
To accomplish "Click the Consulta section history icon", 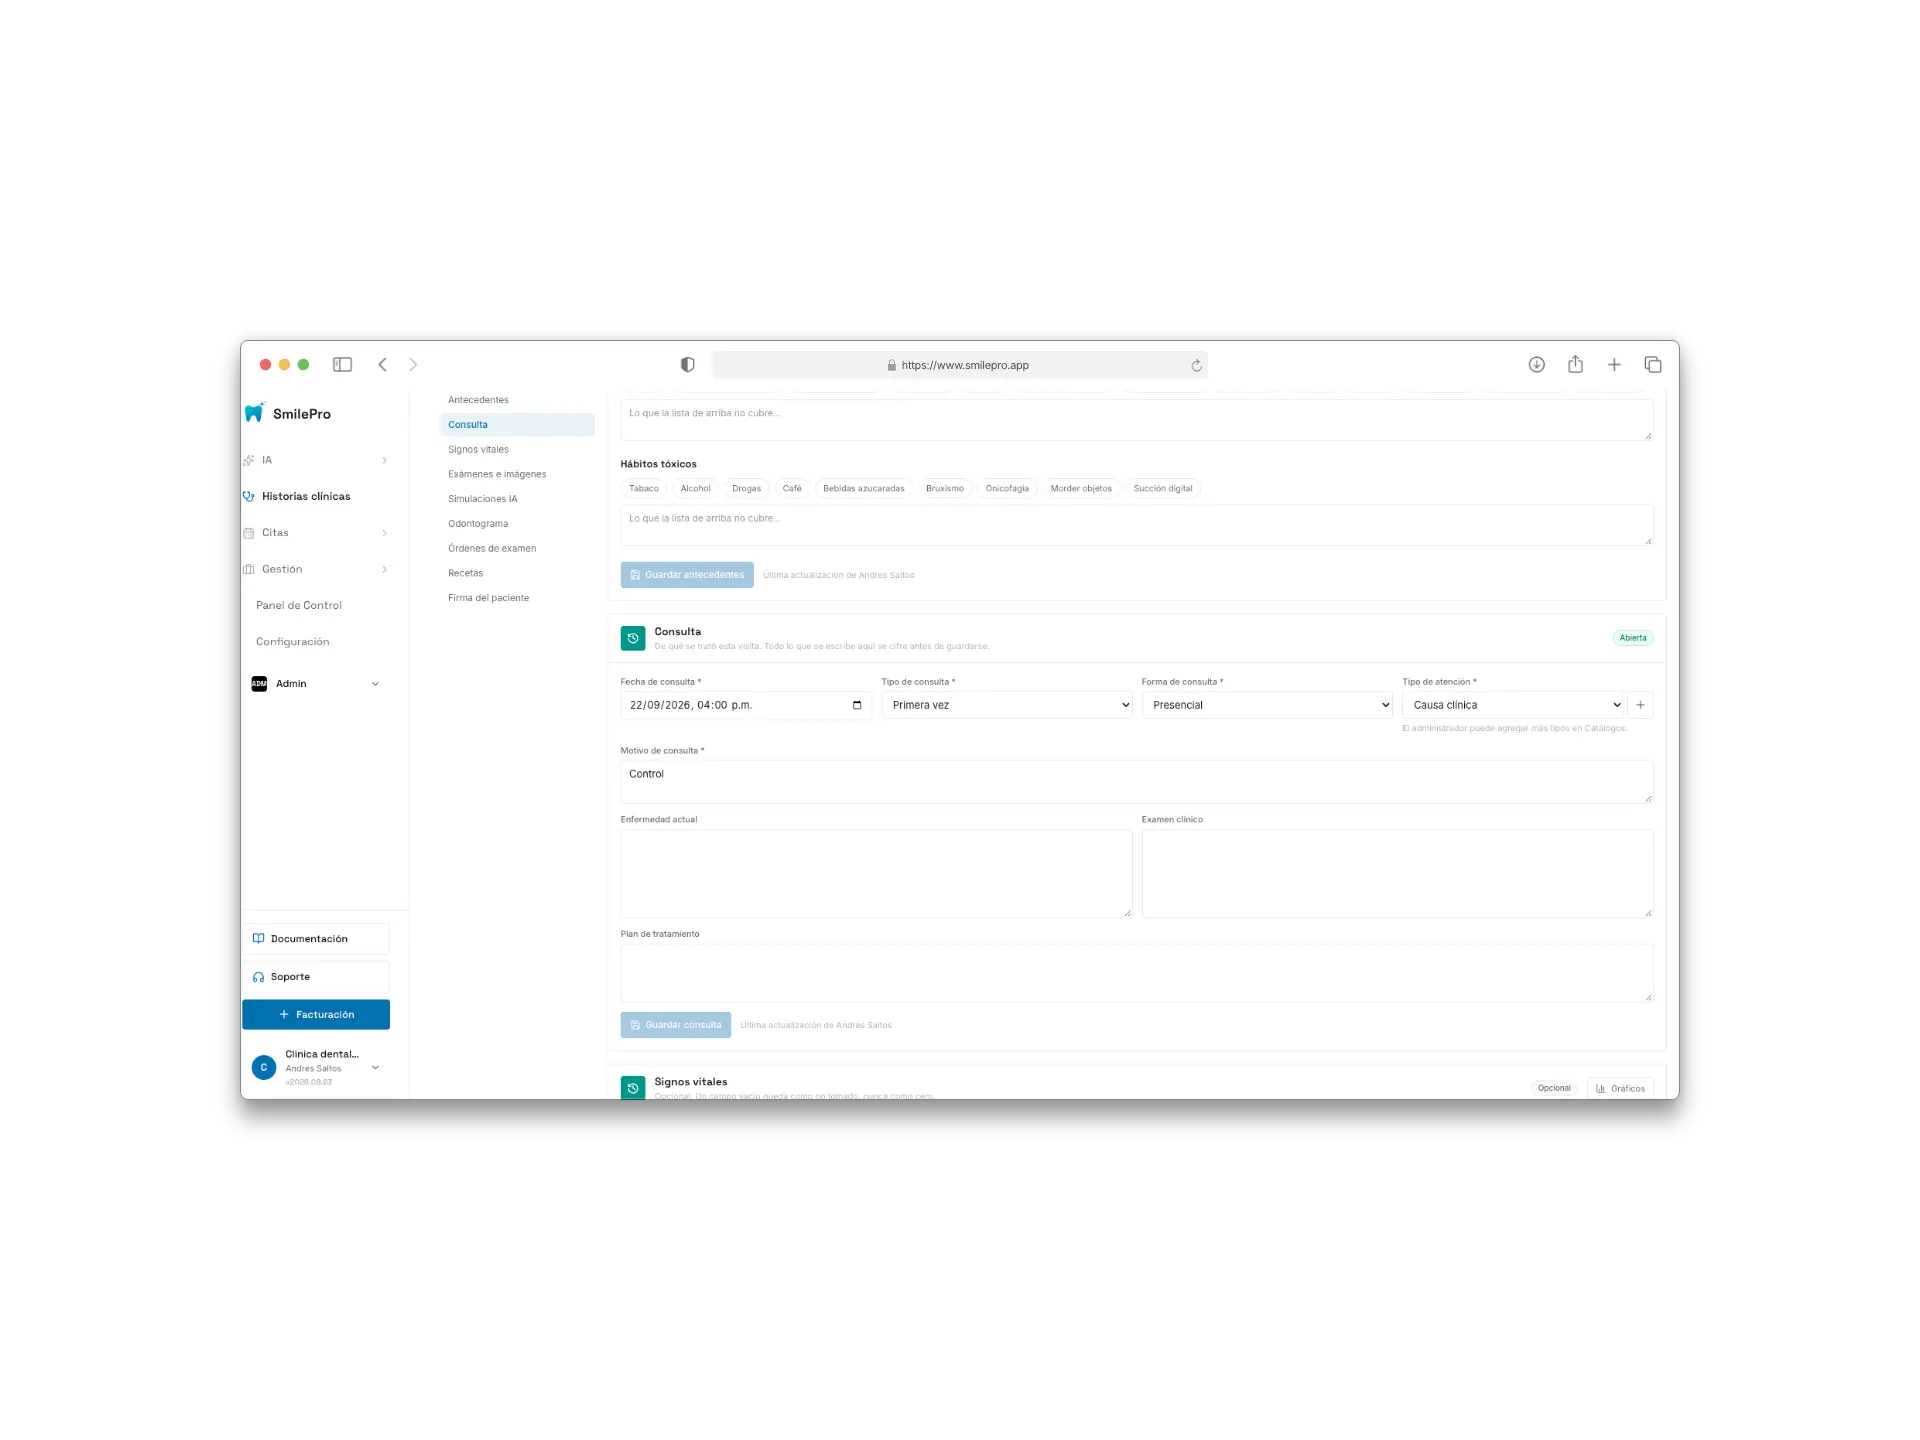I will click(x=633, y=638).
